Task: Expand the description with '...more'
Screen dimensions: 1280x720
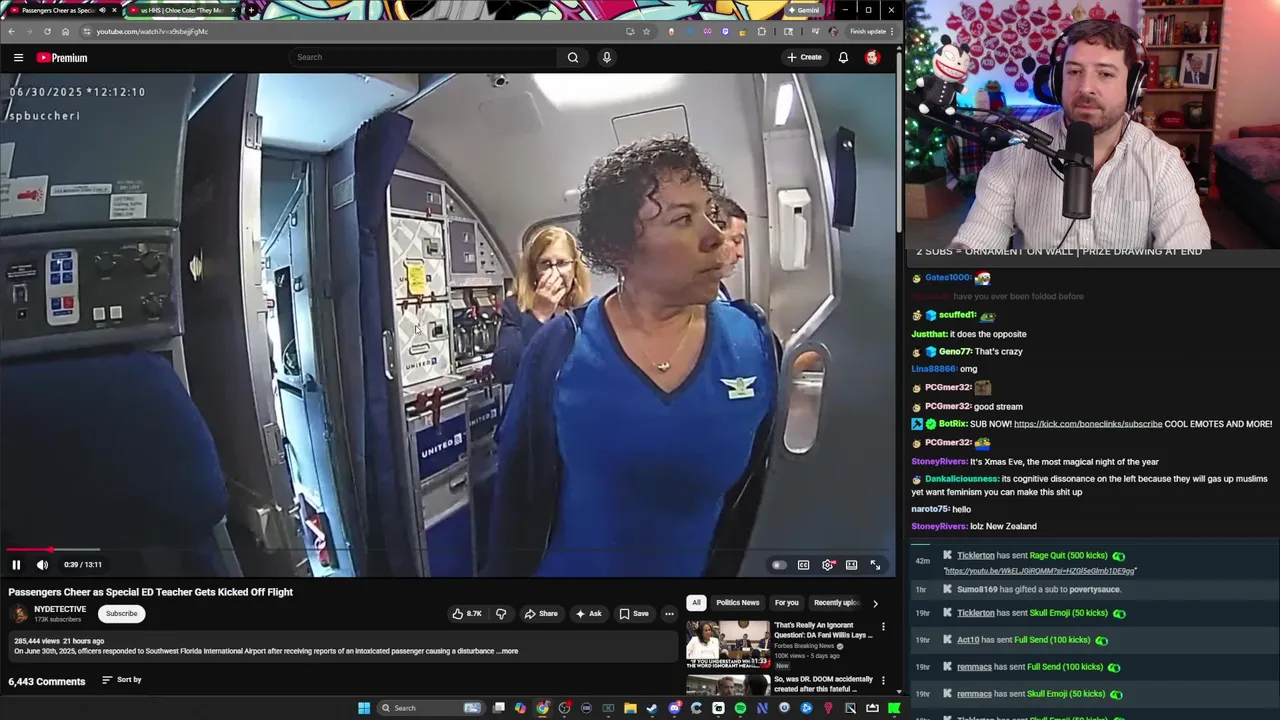Action: pyautogui.click(x=507, y=651)
